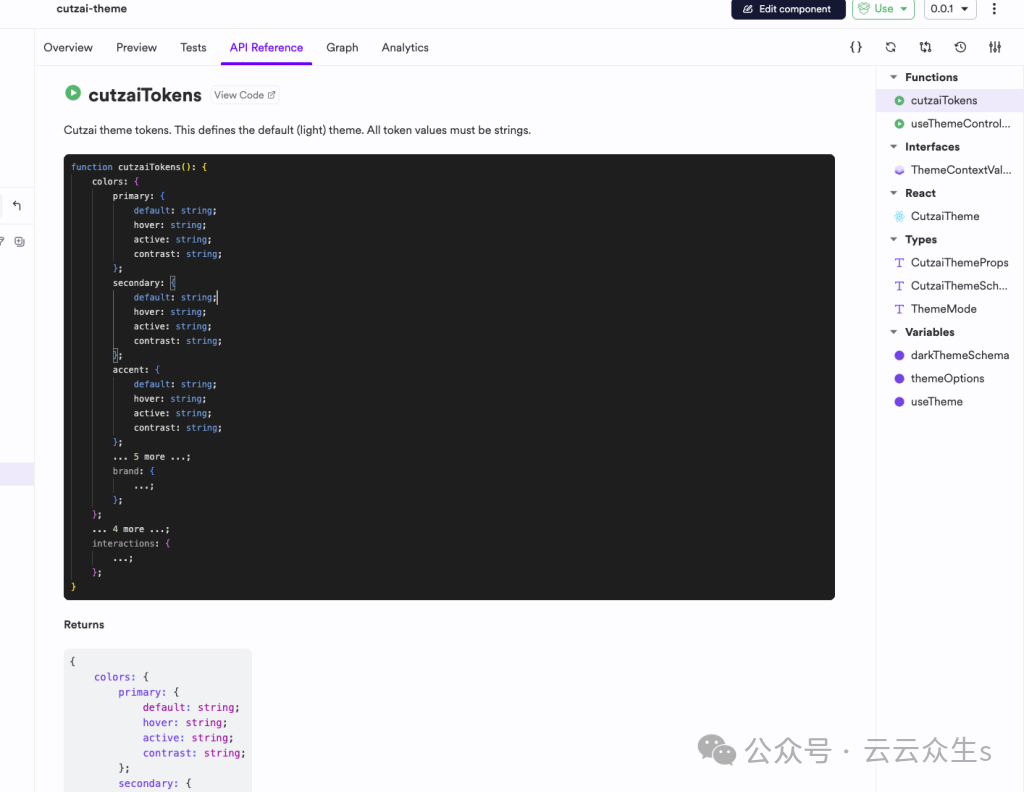Click the 'accent:' line in code block
The width and height of the screenshot is (1024, 792).
tap(136, 370)
